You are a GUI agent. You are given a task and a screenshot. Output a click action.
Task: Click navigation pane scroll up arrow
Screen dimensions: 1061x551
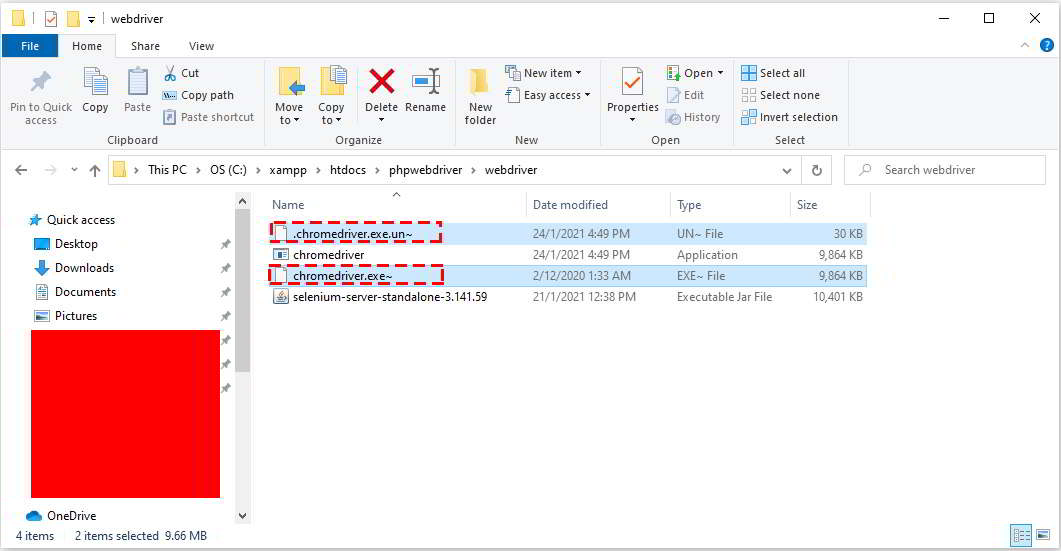coord(242,201)
